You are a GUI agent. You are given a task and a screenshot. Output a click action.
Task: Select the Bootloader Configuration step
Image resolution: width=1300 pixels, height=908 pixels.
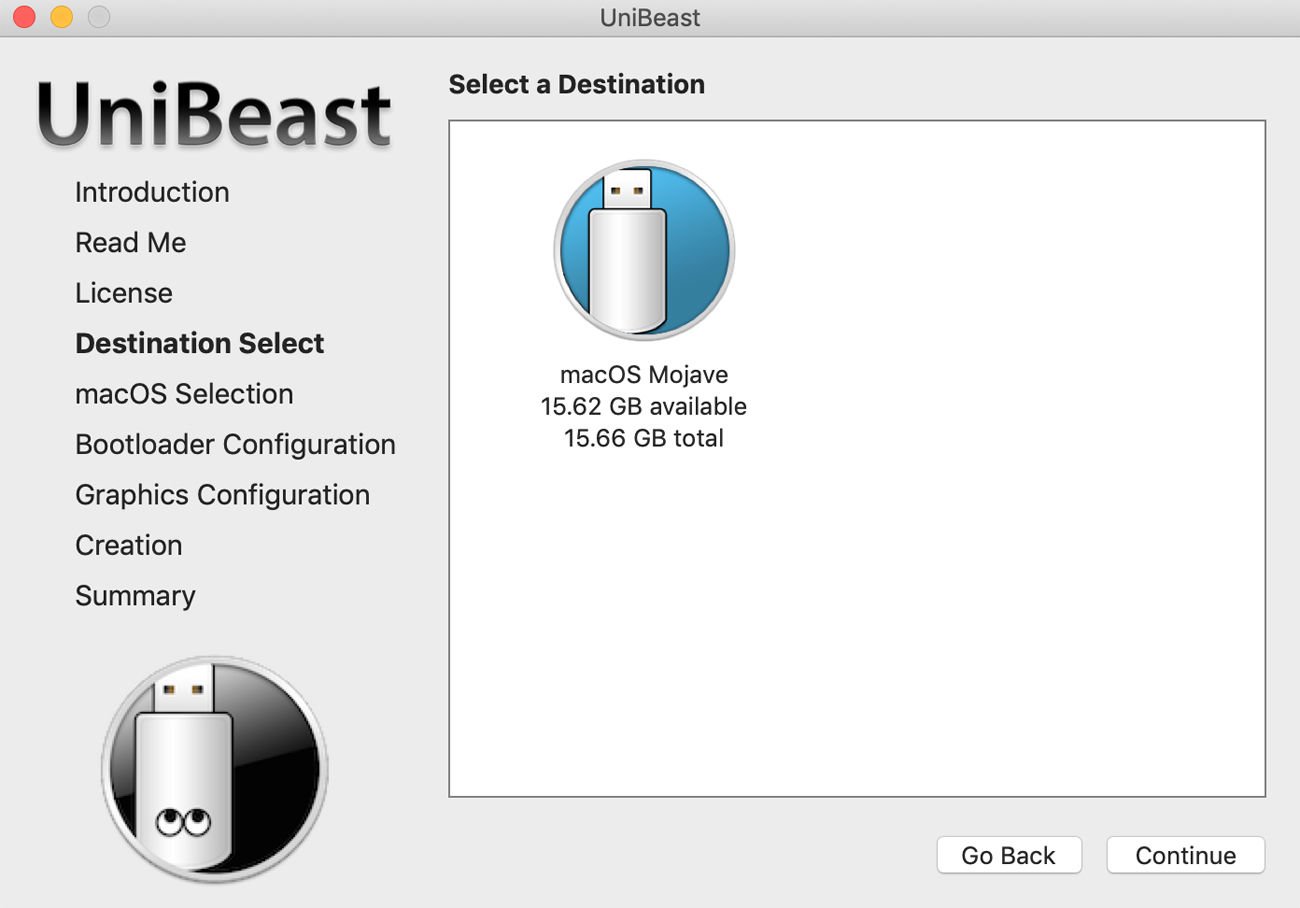coord(235,444)
